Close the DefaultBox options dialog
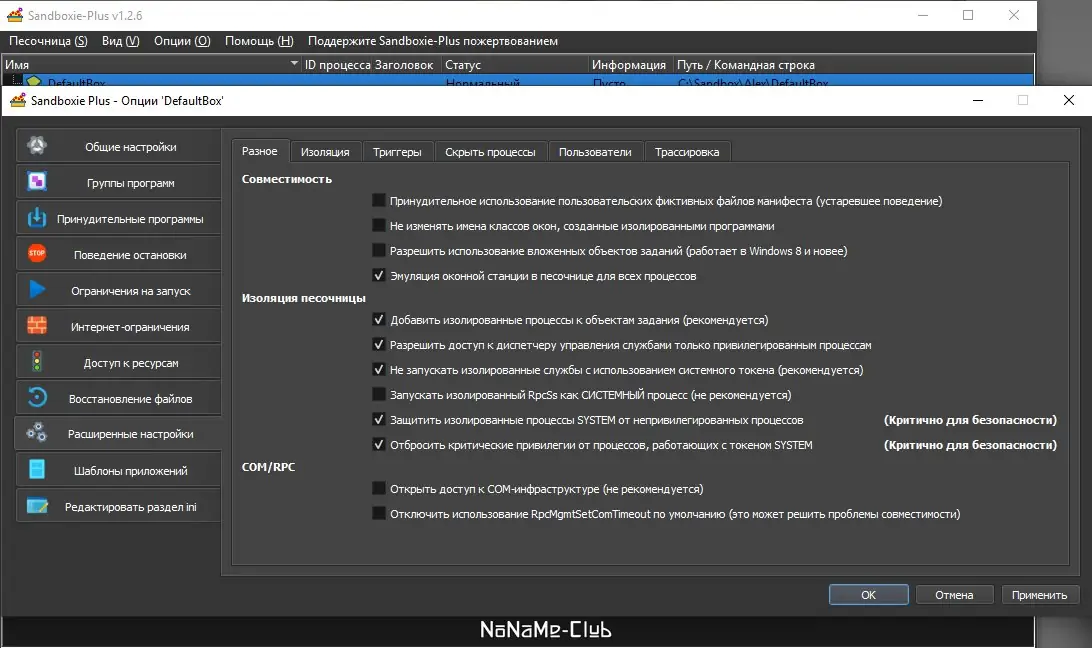Viewport: 1092px width, 648px height. pyautogui.click(x=1068, y=100)
